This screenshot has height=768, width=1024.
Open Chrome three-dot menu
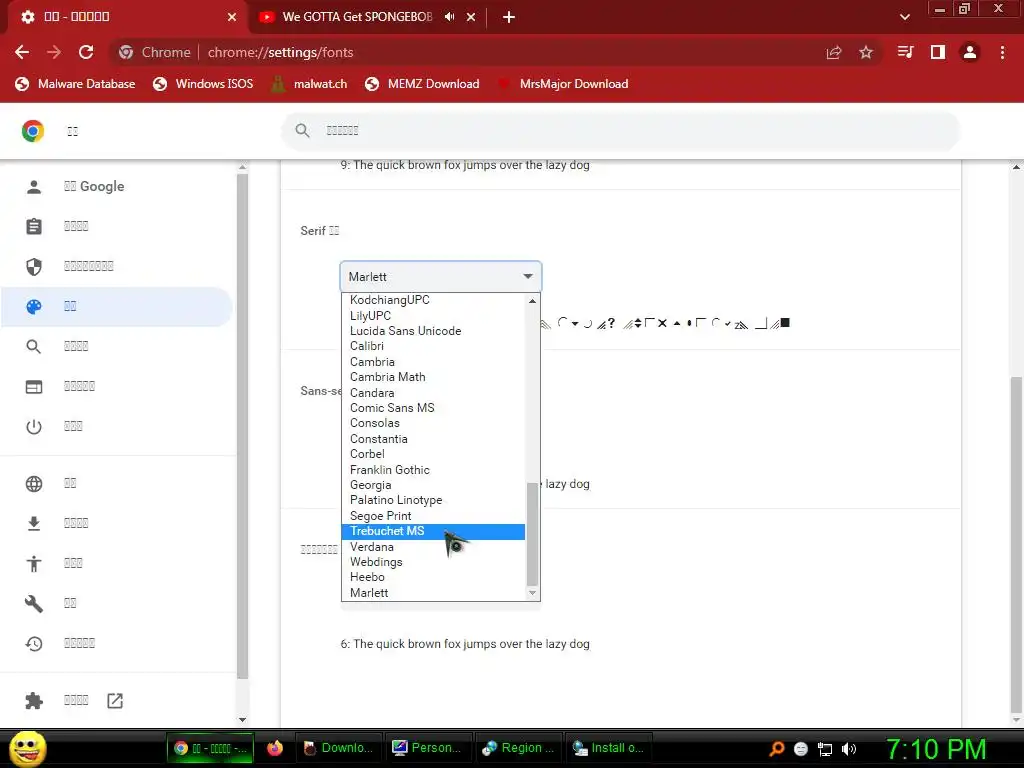[x=1002, y=52]
